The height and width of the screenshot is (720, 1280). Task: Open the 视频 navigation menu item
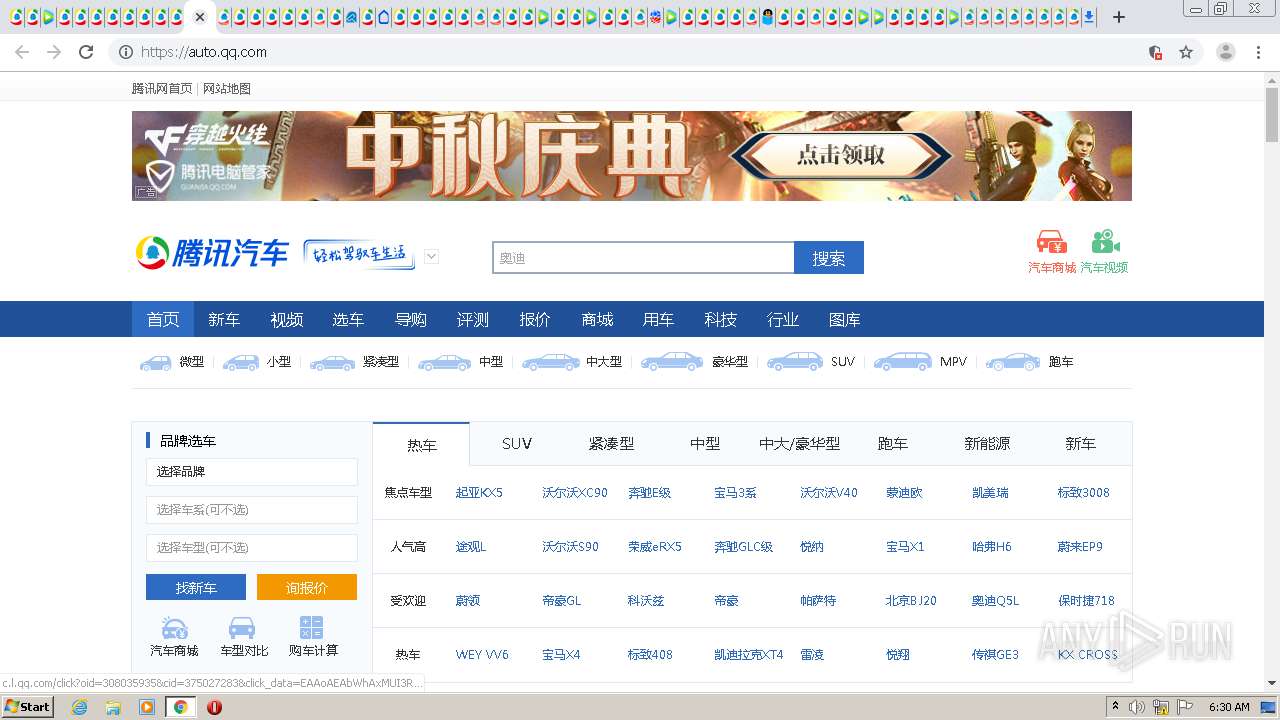pos(286,319)
